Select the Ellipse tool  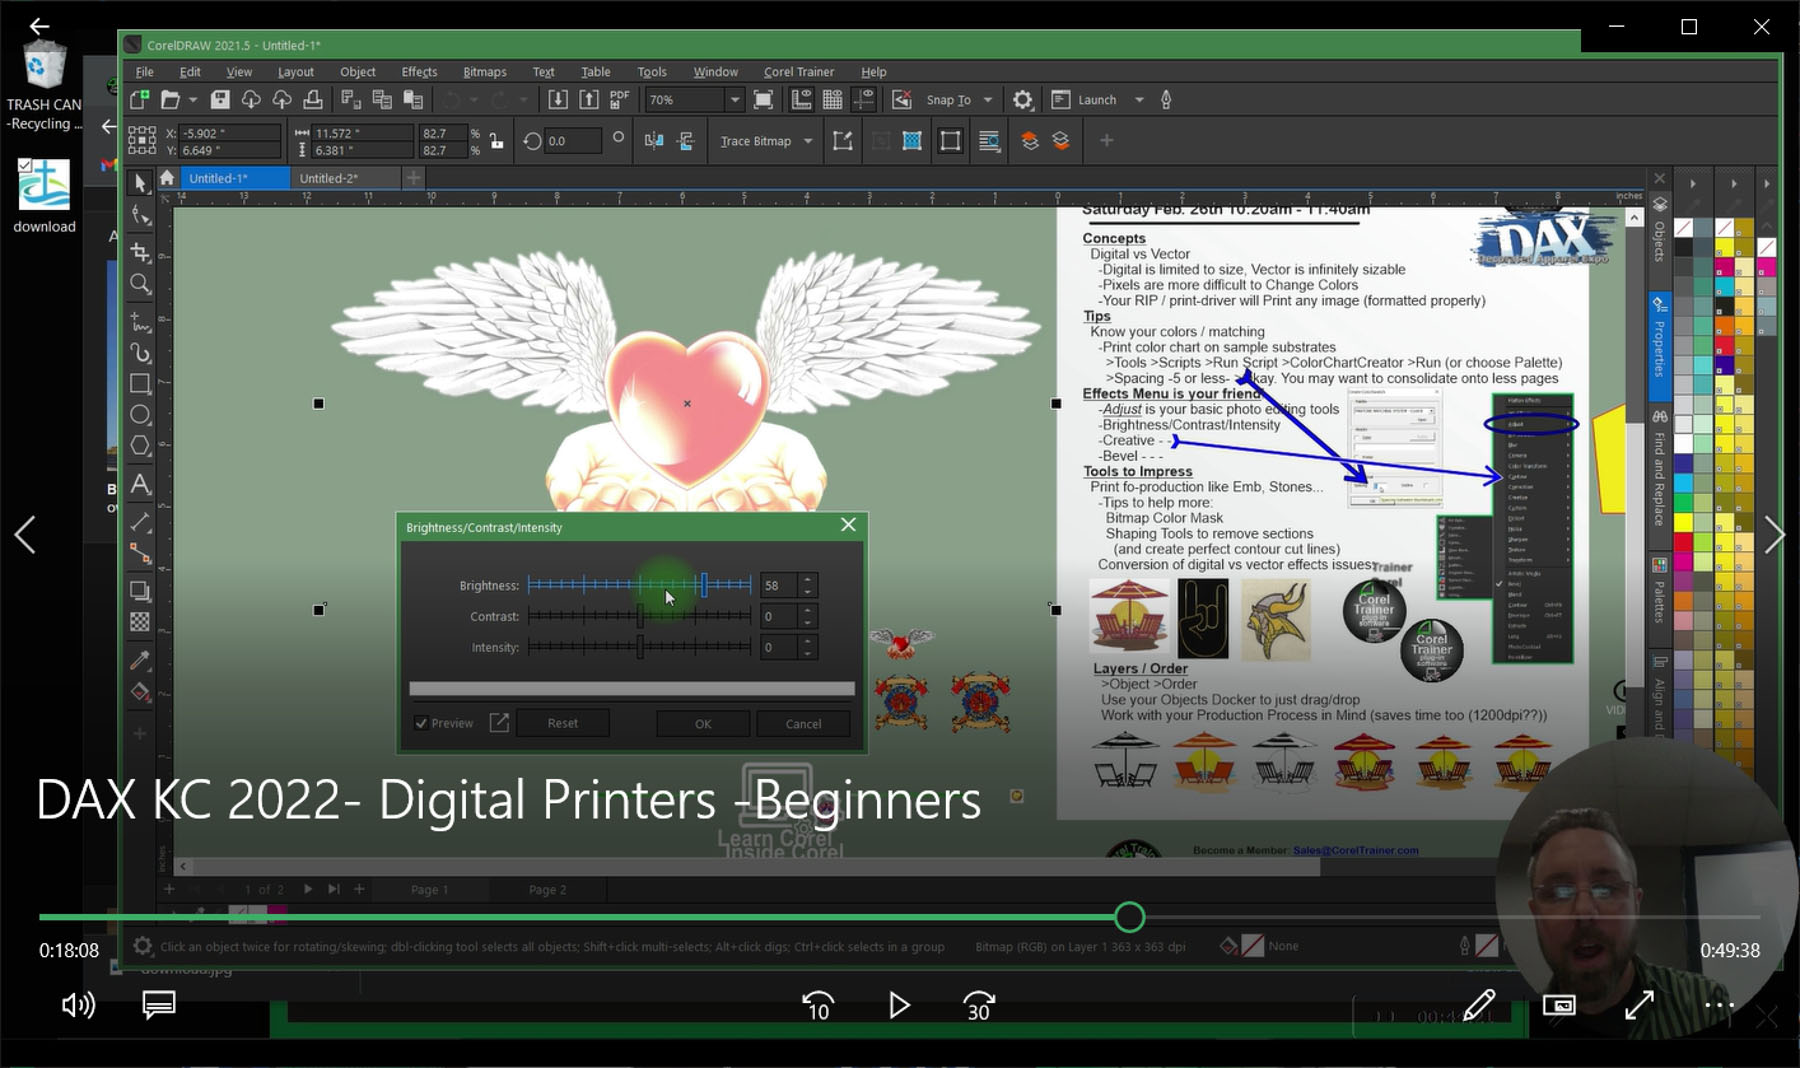point(140,415)
